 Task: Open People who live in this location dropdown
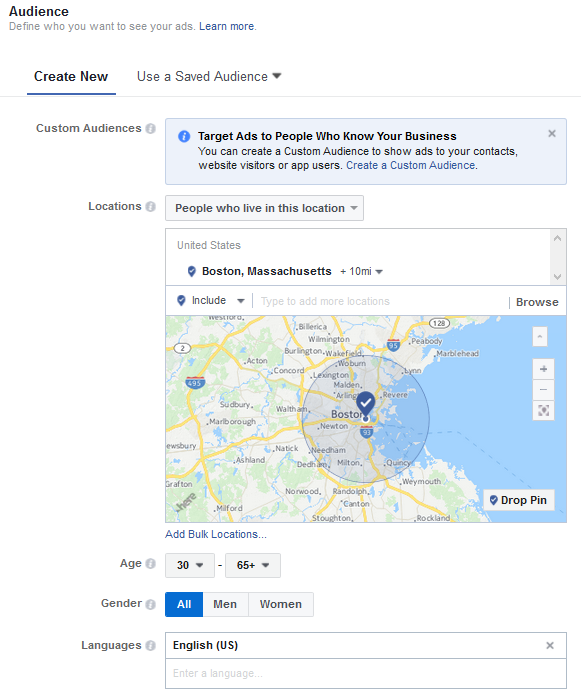click(x=264, y=208)
